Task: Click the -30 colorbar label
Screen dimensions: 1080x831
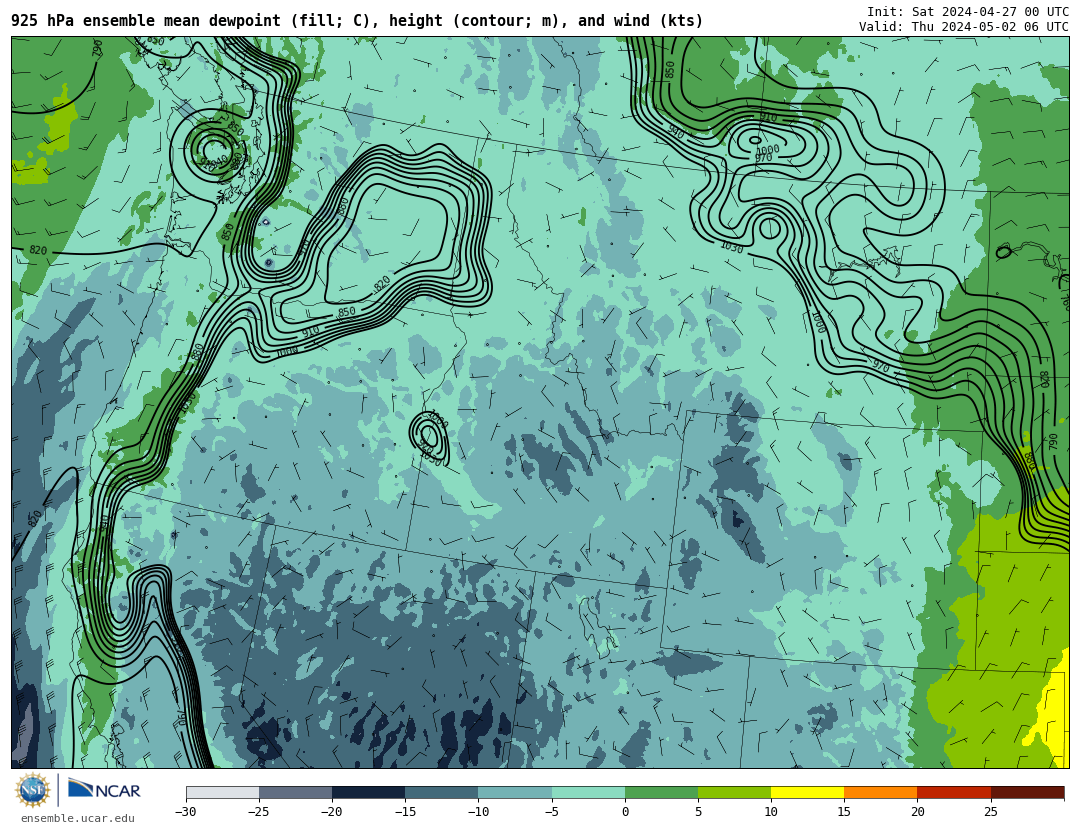Action: click(x=185, y=812)
